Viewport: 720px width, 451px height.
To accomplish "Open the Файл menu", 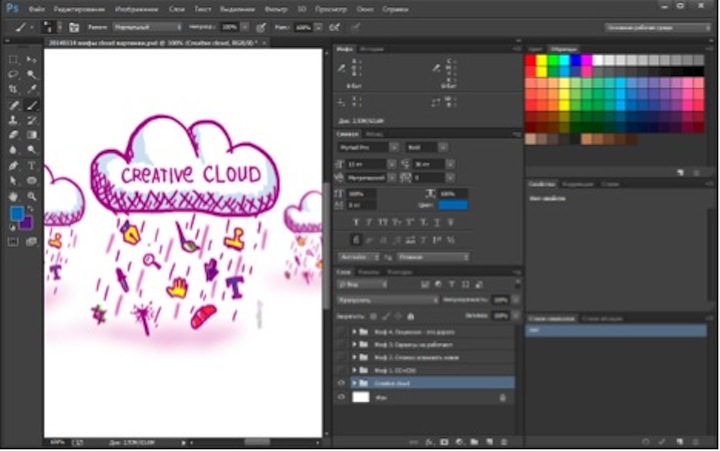I will (37, 8).
